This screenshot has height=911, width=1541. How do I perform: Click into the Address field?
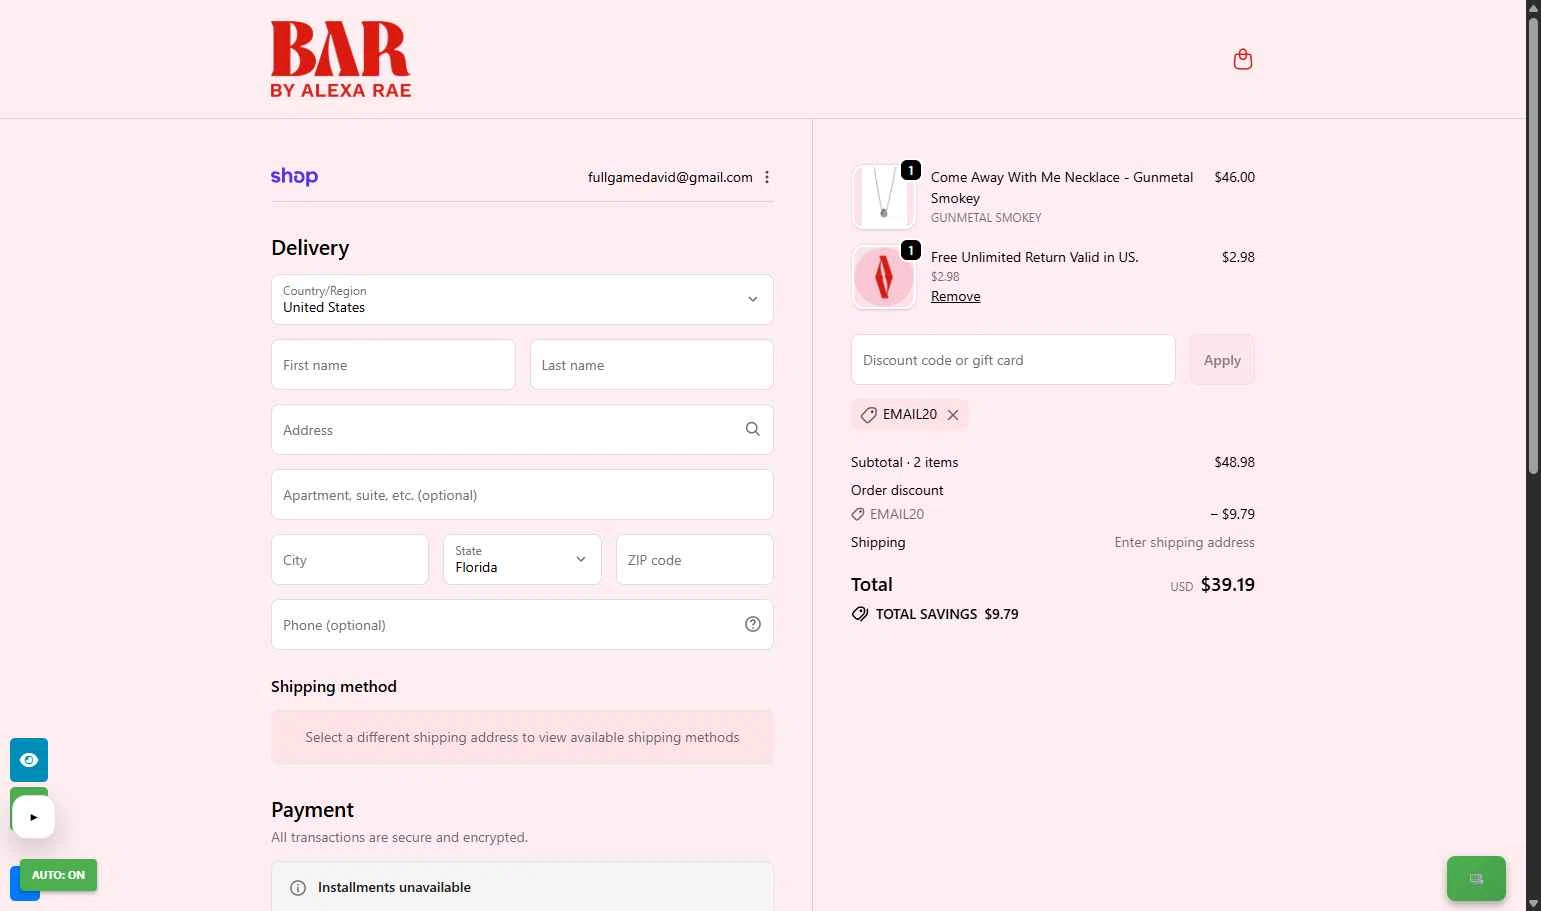pos(522,429)
